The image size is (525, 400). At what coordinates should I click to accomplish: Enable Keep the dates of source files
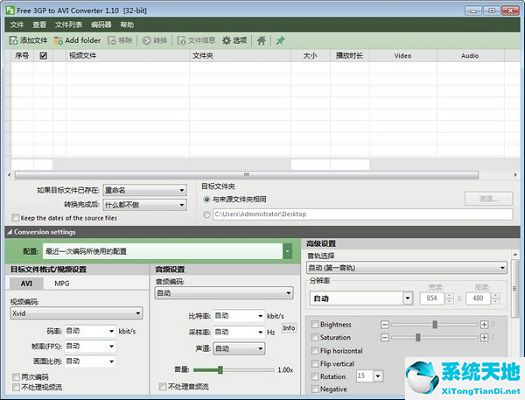15,218
